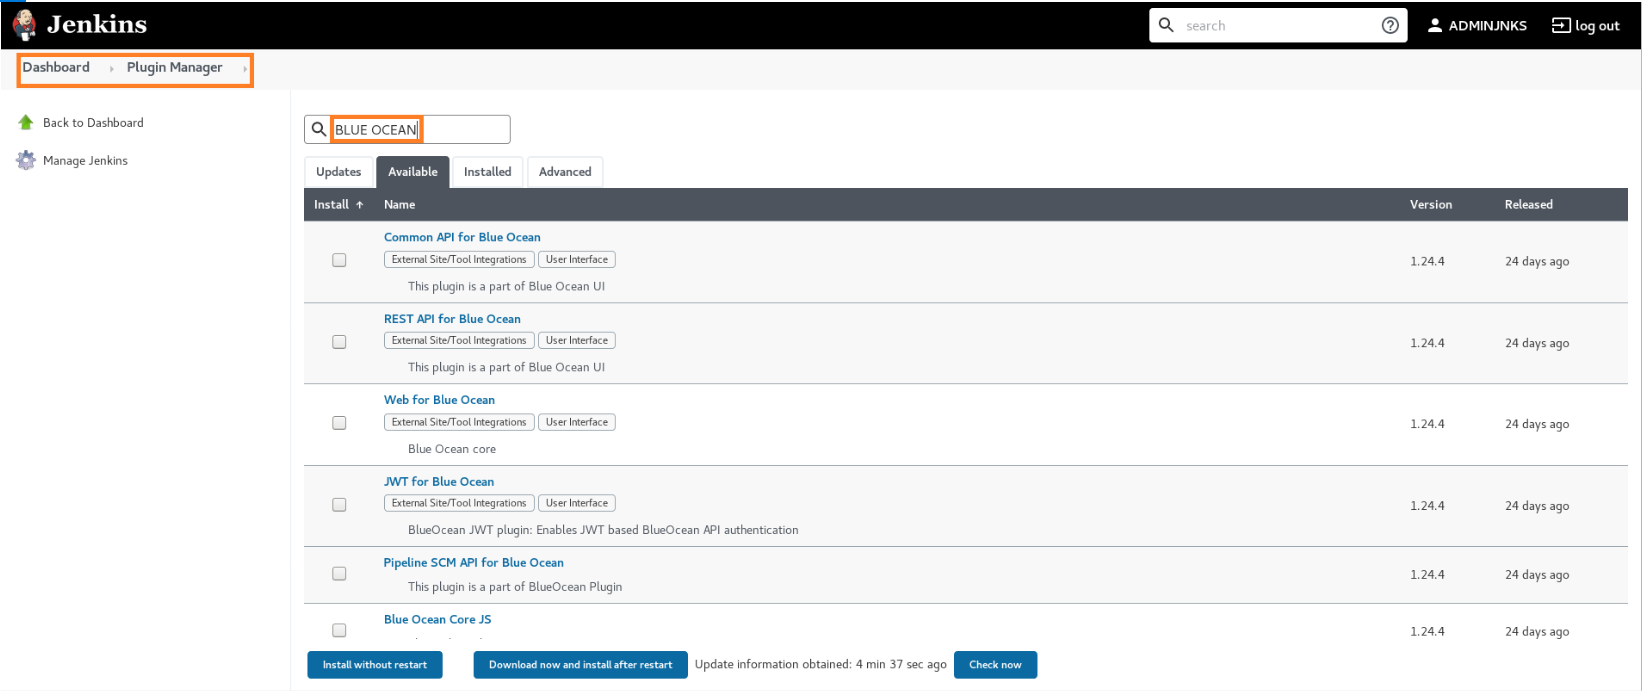Viewport: 1642px width, 691px height.
Task: Open the Advanced tab
Action: coord(565,172)
